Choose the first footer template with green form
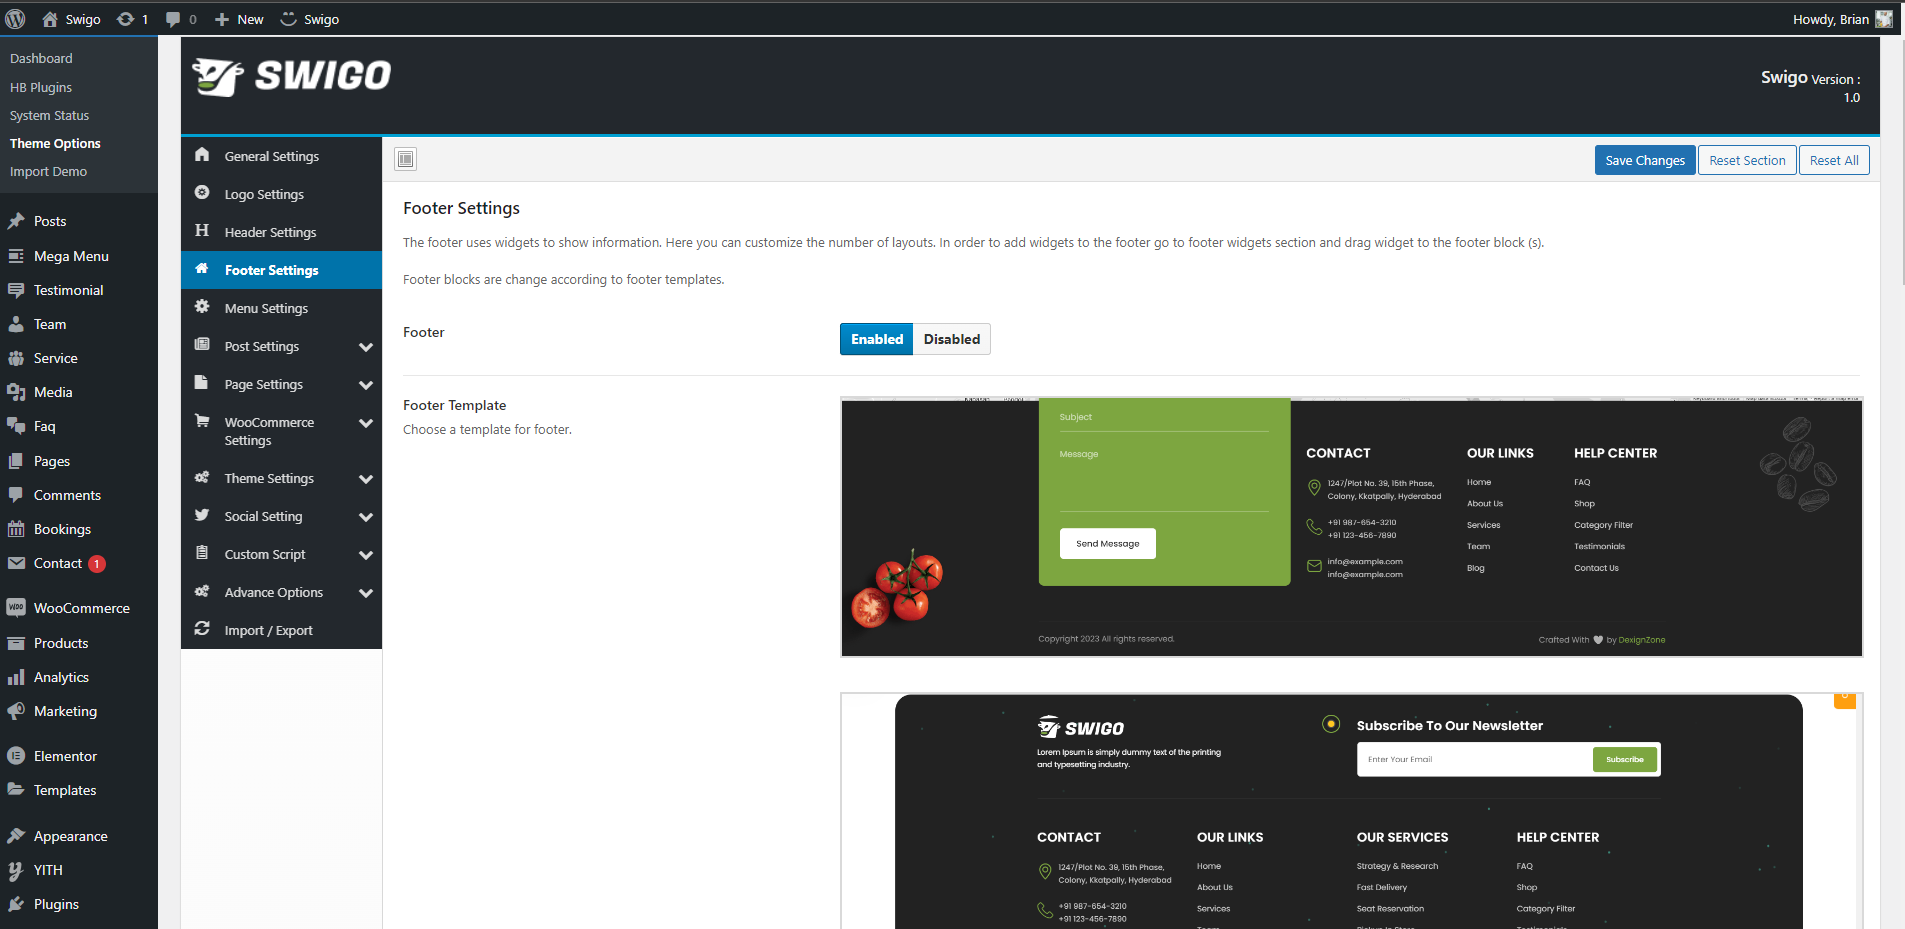Viewport: 1905px width, 929px height. 1351,527
